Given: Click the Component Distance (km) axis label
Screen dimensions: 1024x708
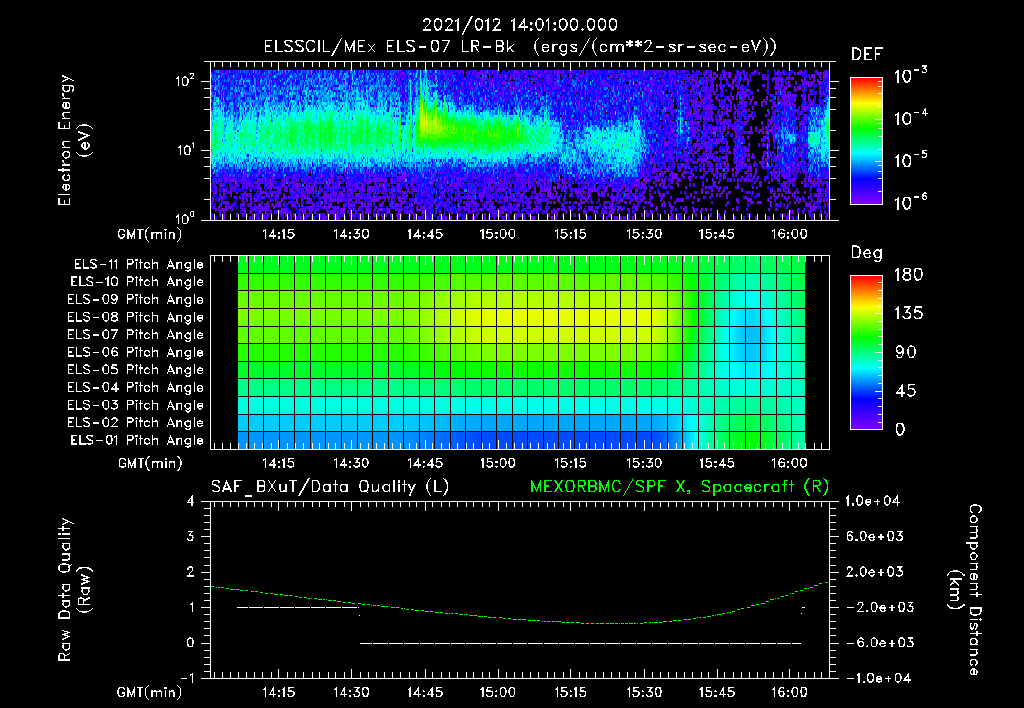Looking at the screenshot, I should [965, 590].
